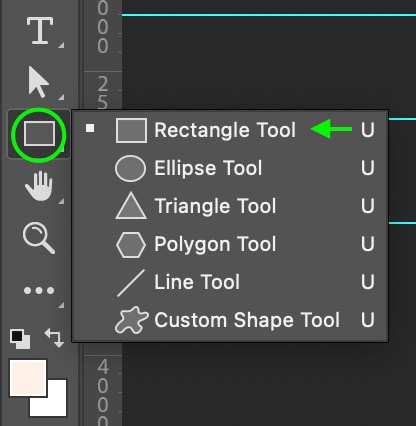Select the Path Selection arrow tool

pyautogui.click(x=39, y=82)
